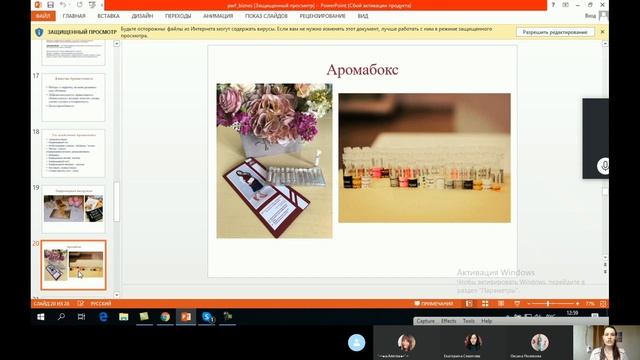This screenshot has height=360, width=640.
Task: Click Примечания button in status bar
Action: coord(433,304)
